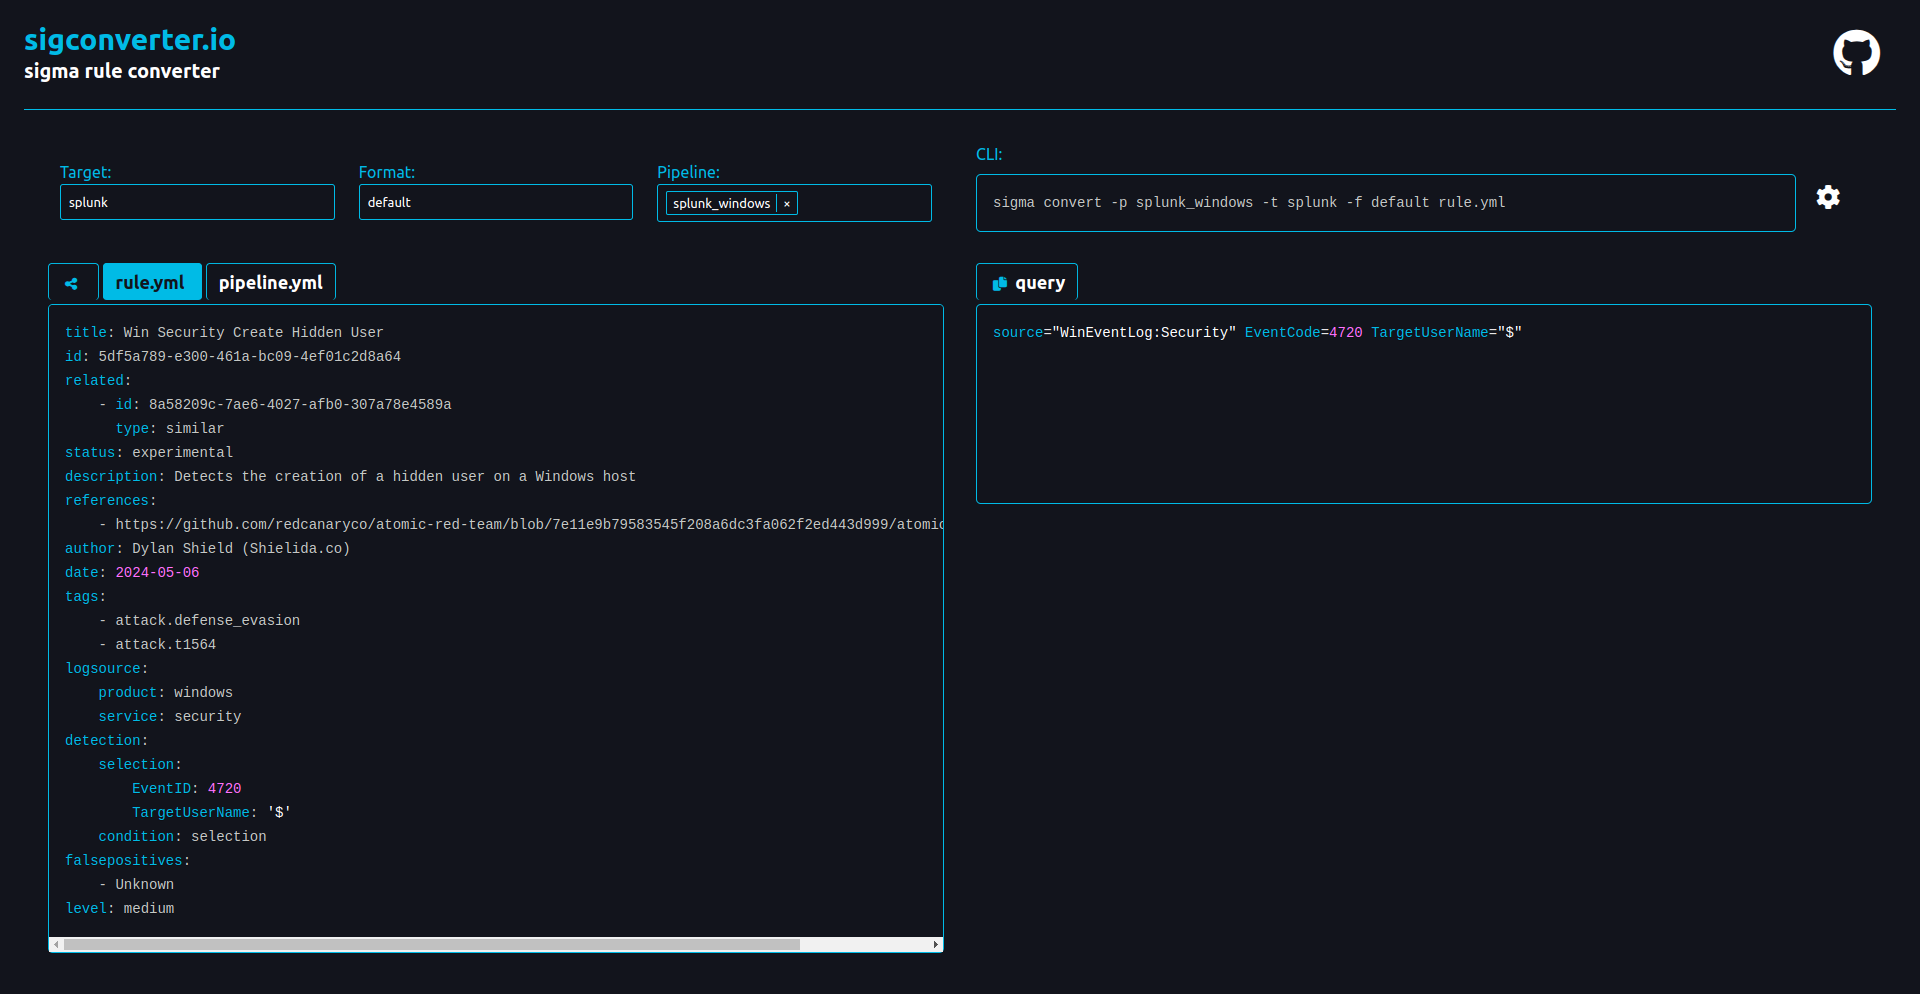Remove the splunk_windows pipeline tag
1920x994 pixels.
click(x=787, y=204)
